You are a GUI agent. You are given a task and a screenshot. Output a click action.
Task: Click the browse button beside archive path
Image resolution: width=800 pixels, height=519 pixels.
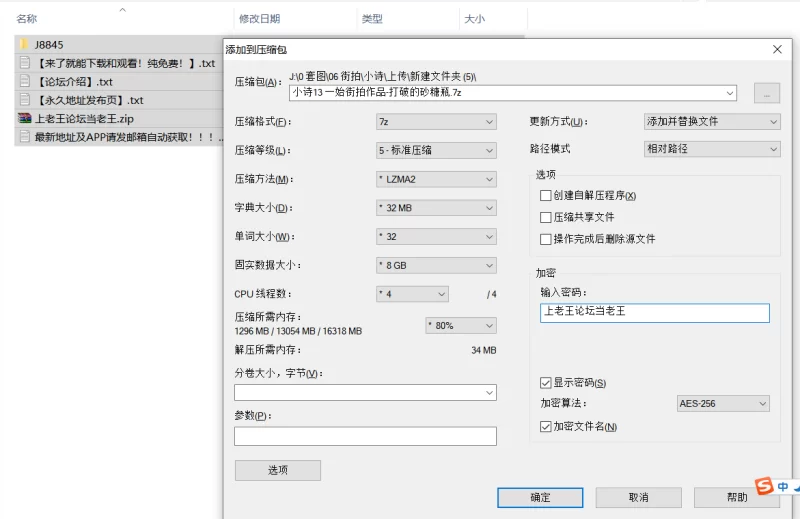pyautogui.click(x=766, y=93)
